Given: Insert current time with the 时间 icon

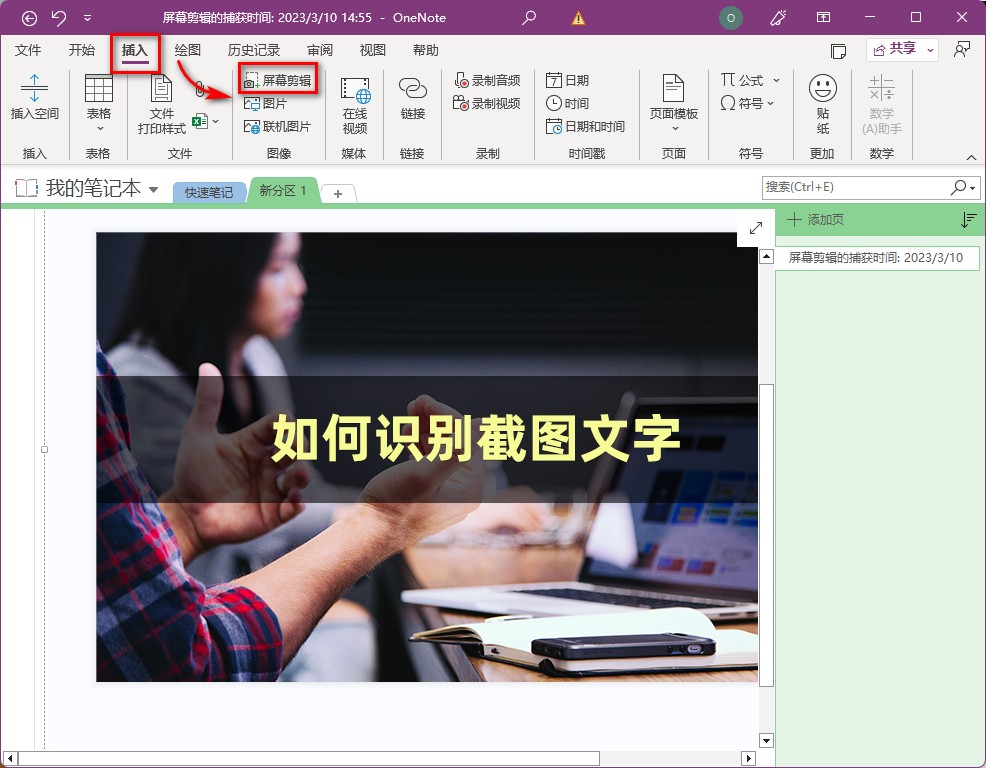Looking at the screenshot, I should pyautogui.click(x=566, y=102).
